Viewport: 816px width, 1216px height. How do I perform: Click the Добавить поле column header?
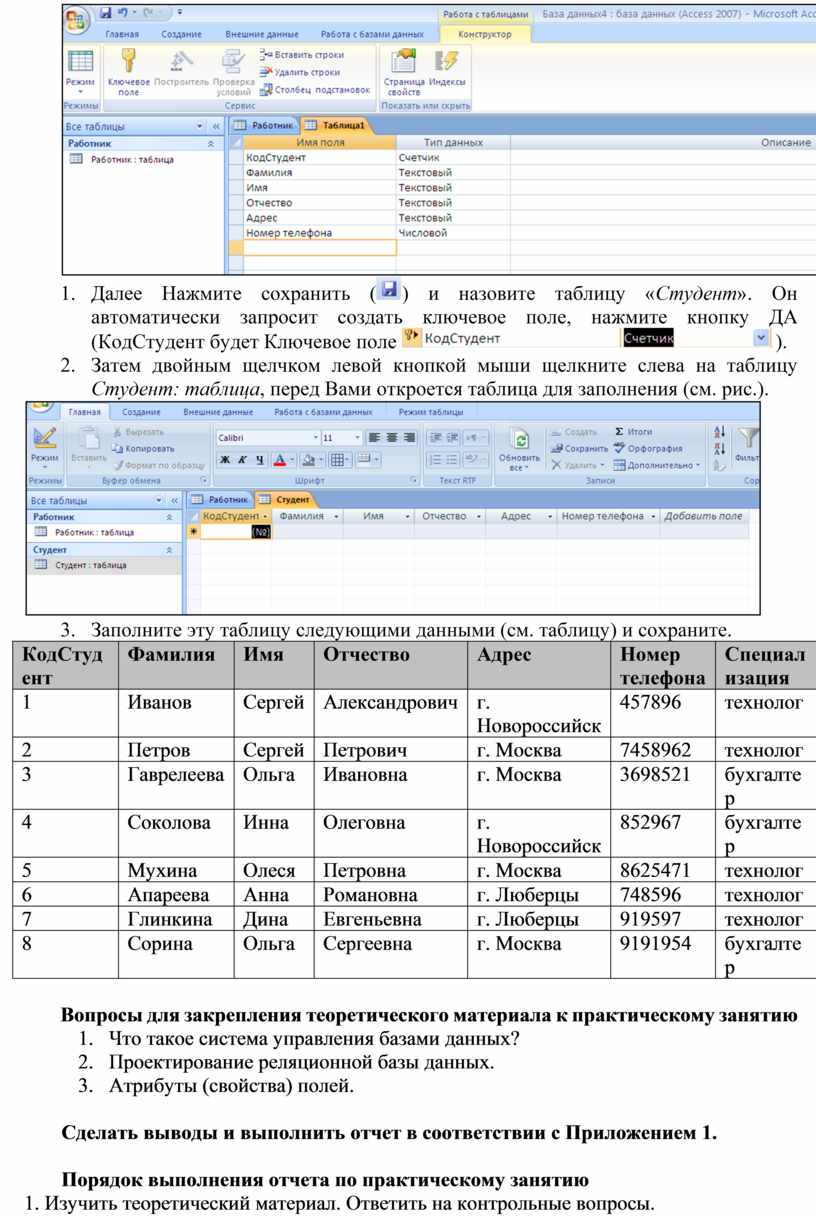(703, 516)
